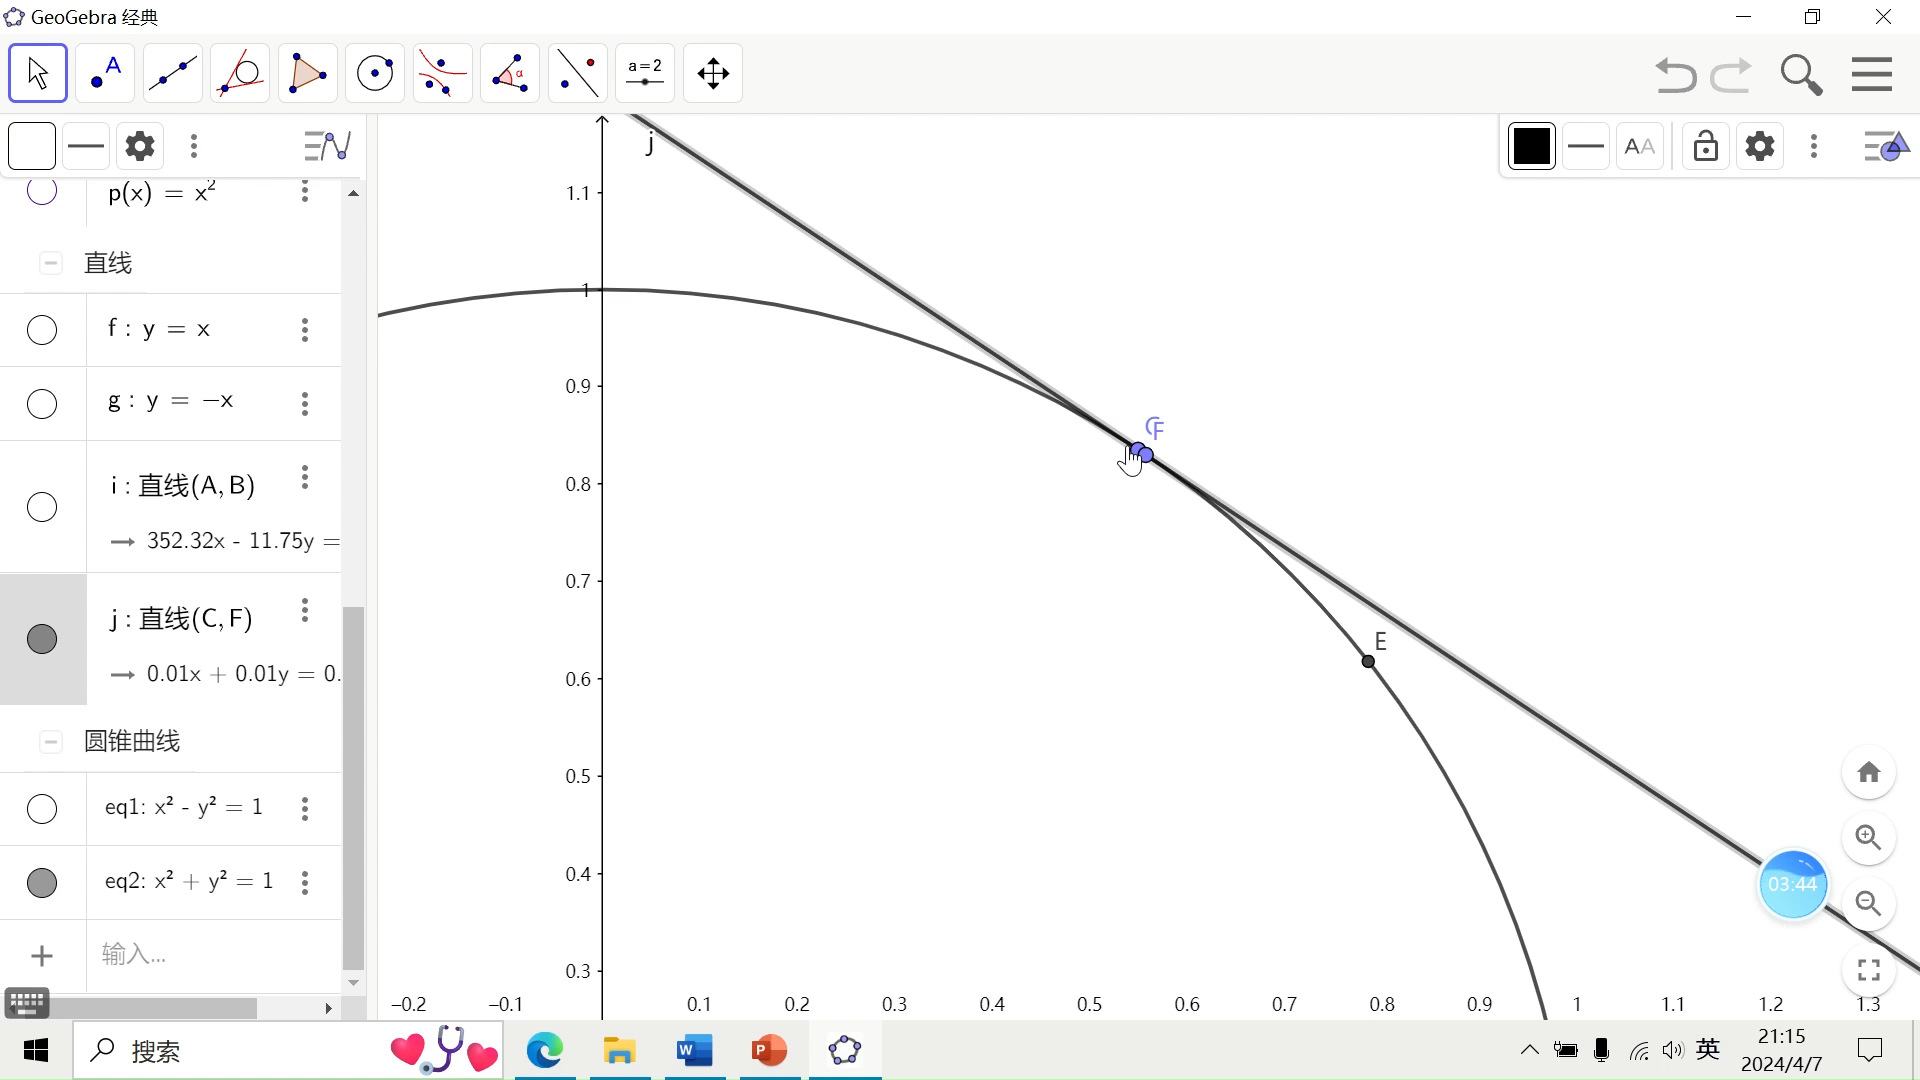Select the Circle with center tool

pyautogui.click(x=375, y=73)
